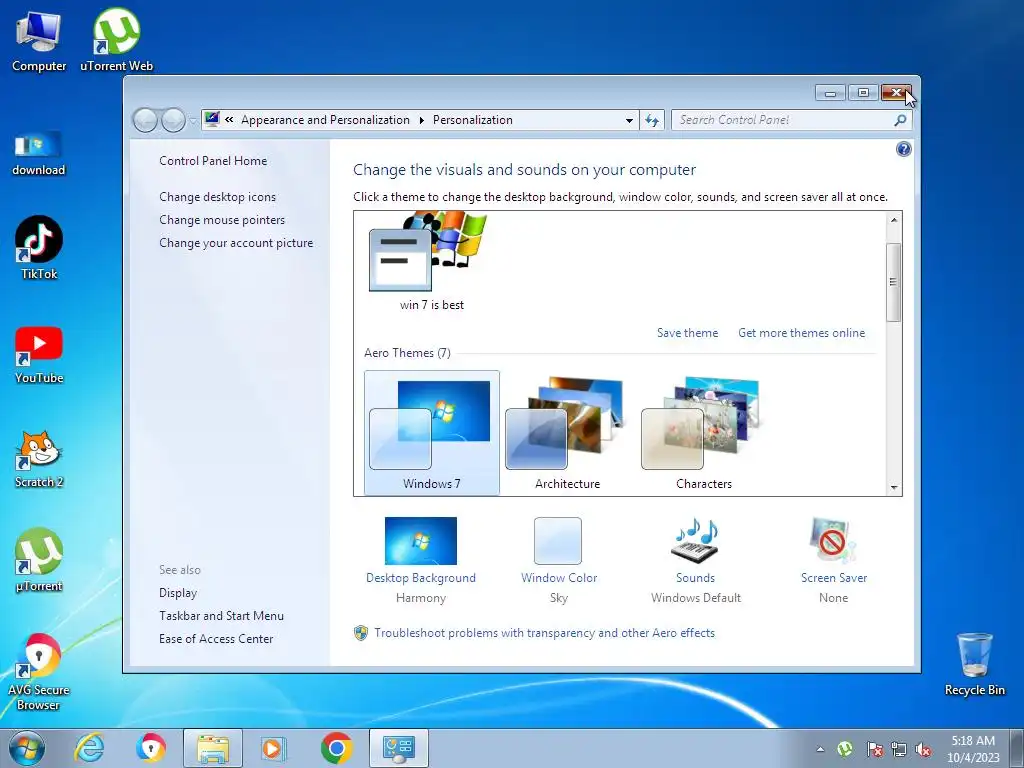Viewport: 1024px width, 768px height.
Task: Open Change your account picture link
Action: (236, 242)
